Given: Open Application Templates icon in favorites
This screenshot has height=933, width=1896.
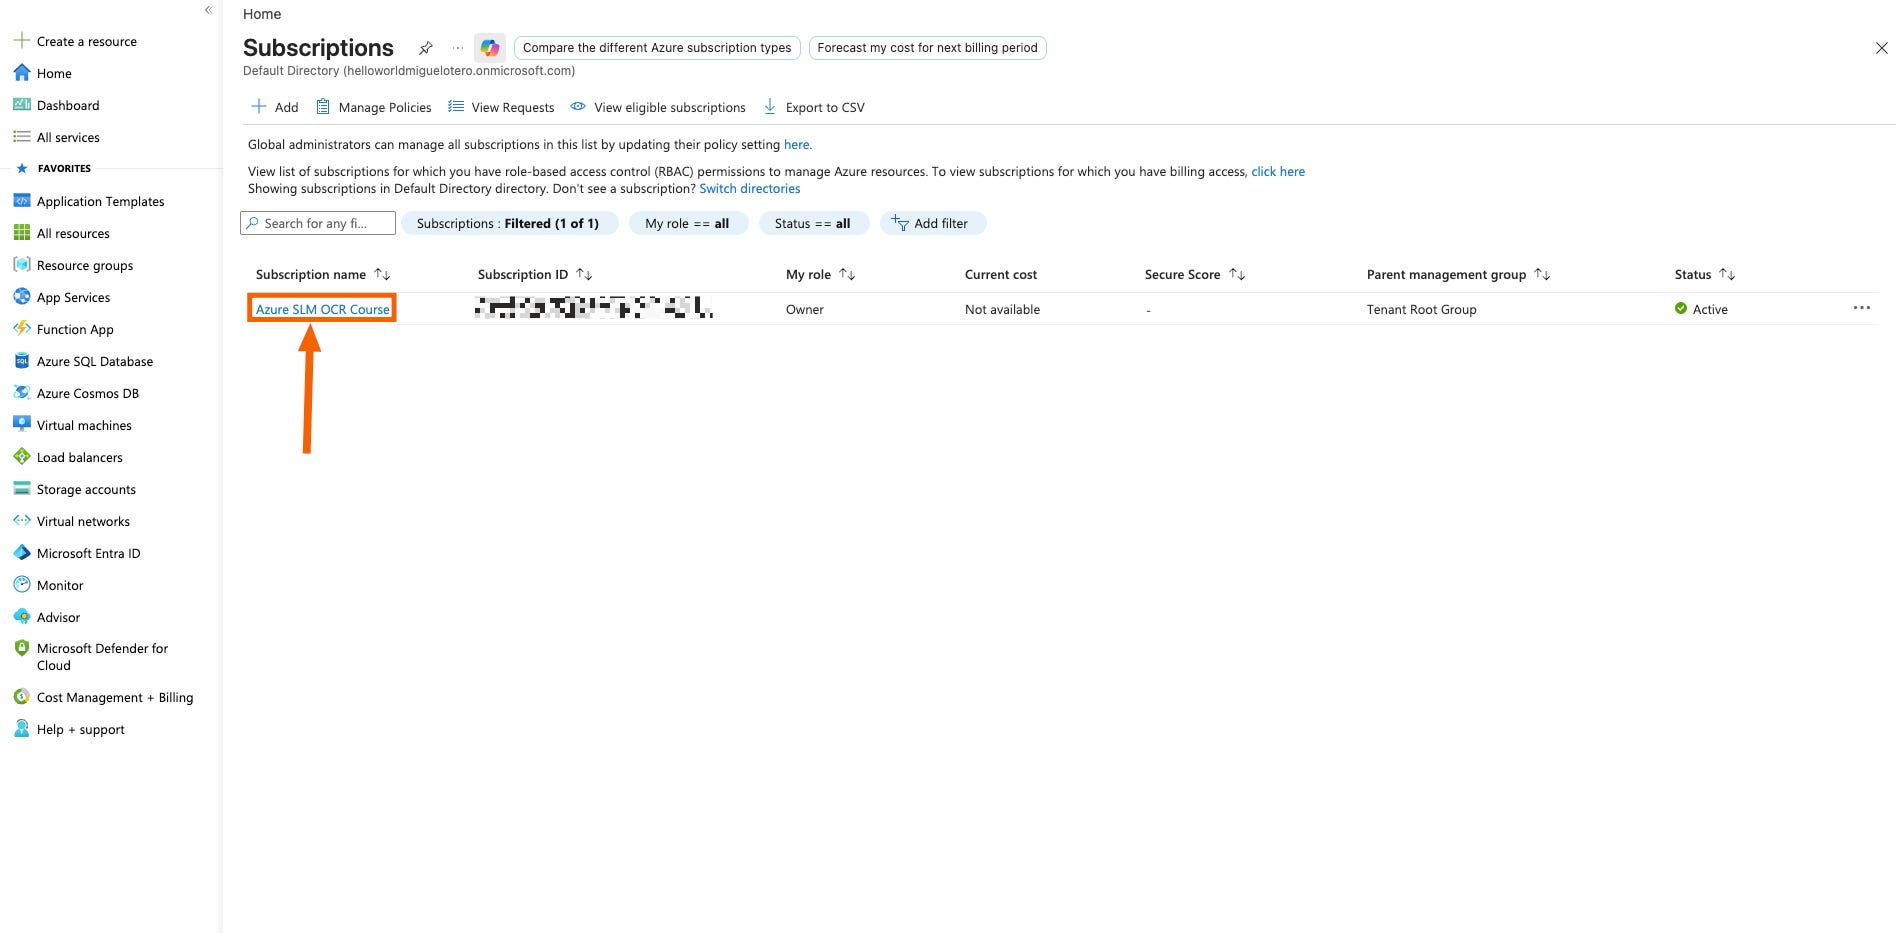Looking at the screenshot, I should pyautogui.click(x=21, y=201).
